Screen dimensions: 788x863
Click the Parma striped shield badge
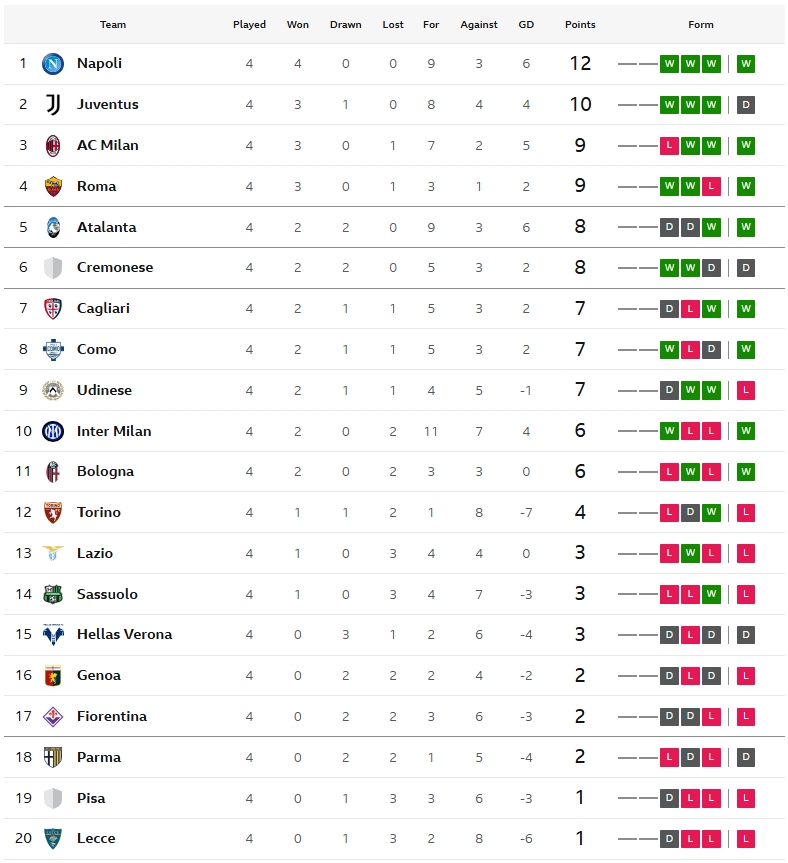(53, 757)
